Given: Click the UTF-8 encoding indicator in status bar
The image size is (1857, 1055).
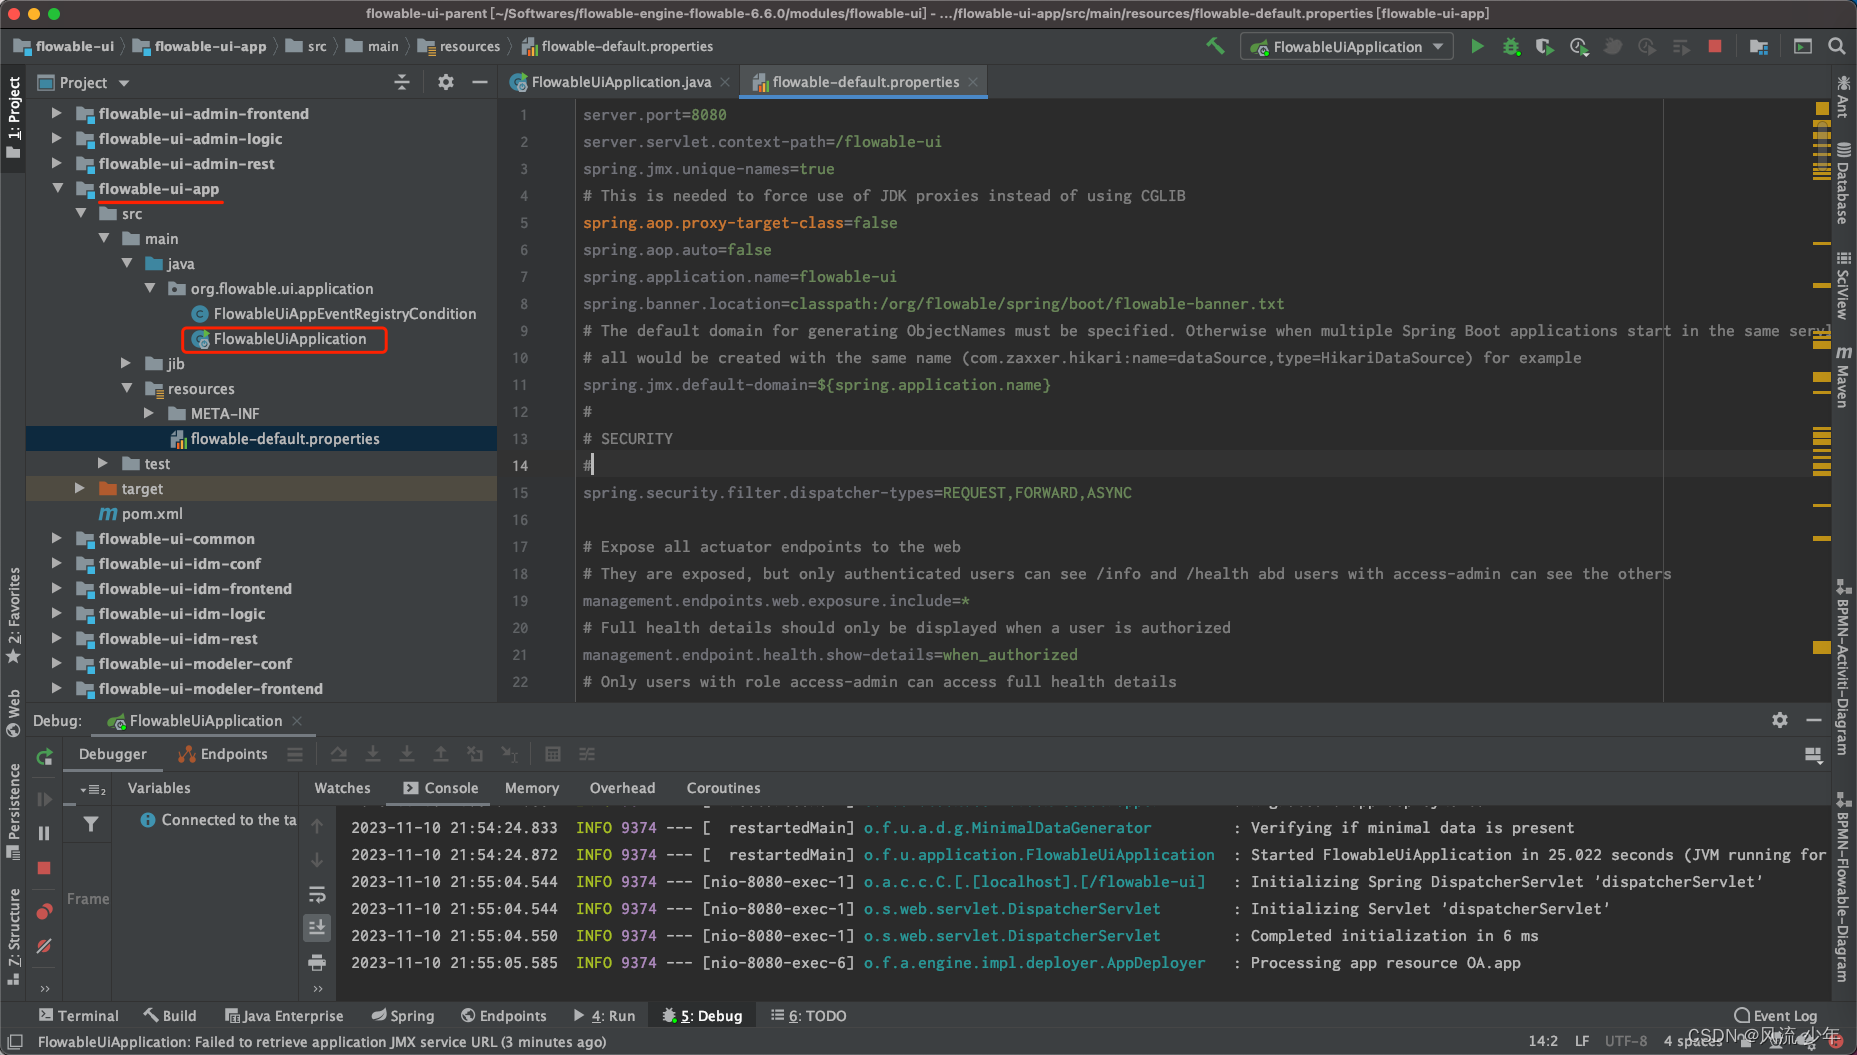Looking at the screenshot, I should tap(1625, 1040).
